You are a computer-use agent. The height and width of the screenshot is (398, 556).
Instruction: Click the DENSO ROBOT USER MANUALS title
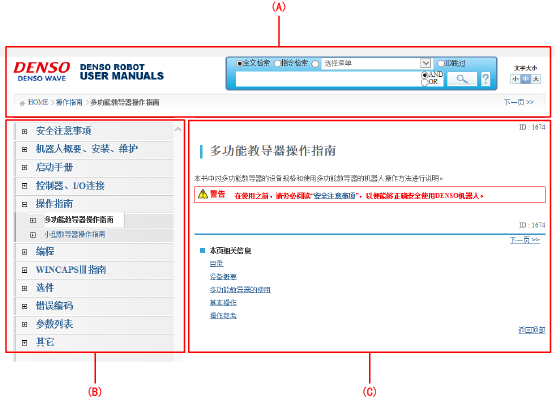[122, 72]
